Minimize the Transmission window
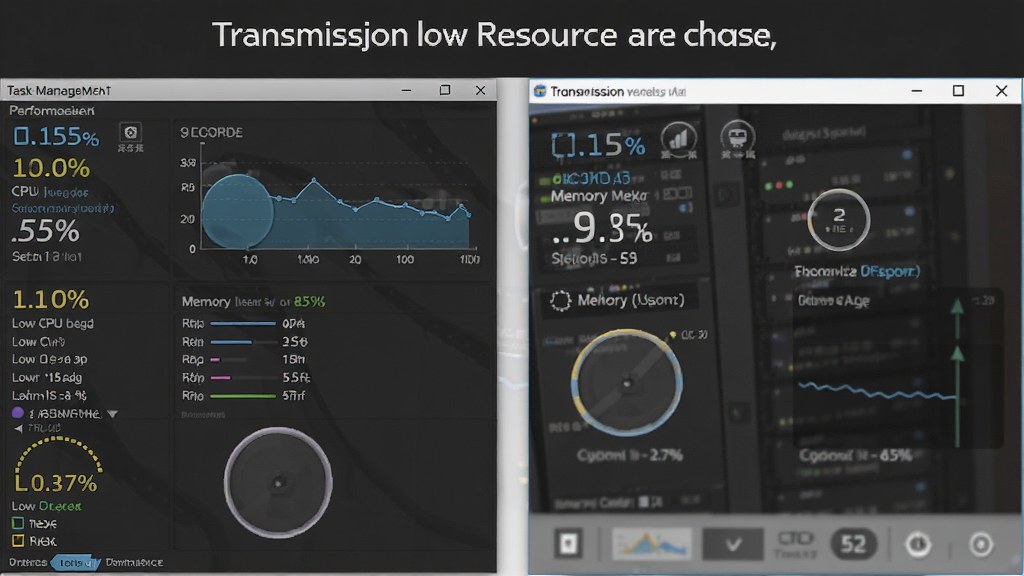The width and height of the screenshot is (1024, 576). click(x=916, y=91)
